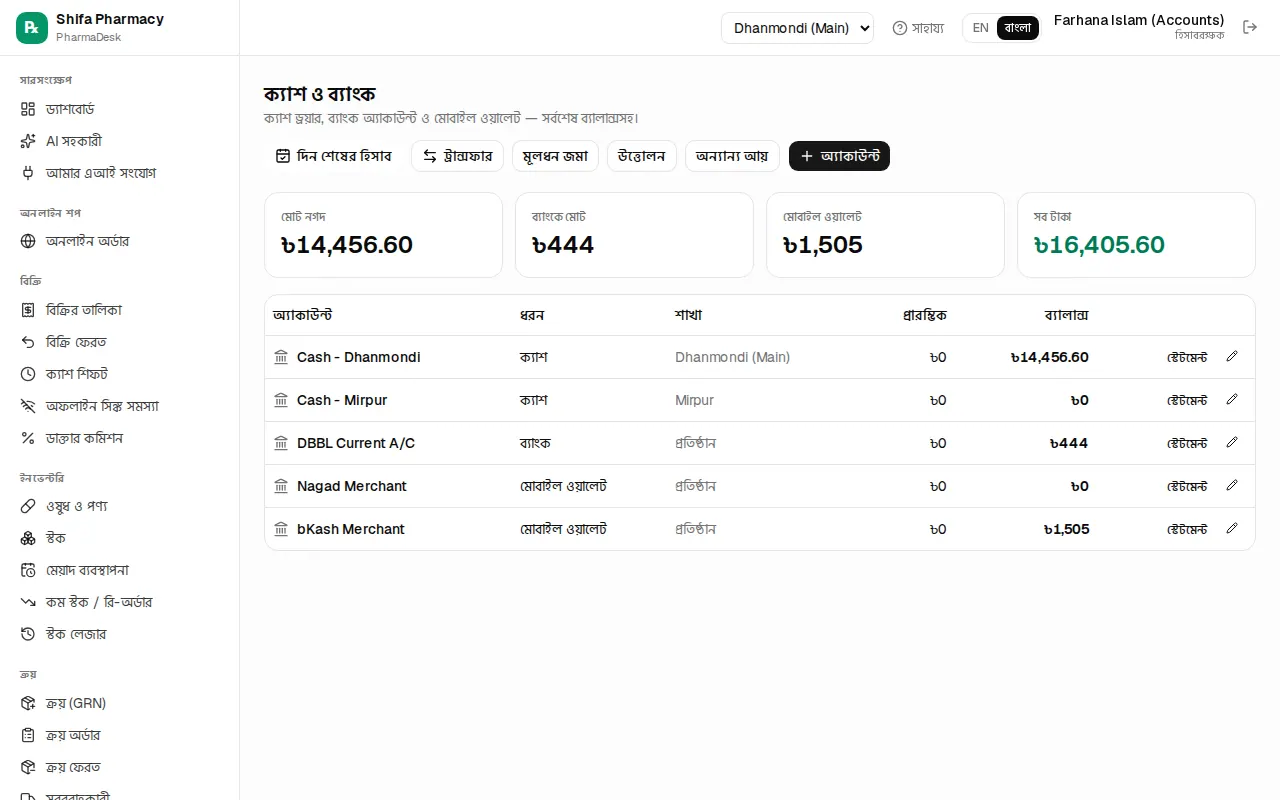Open the Dhanmondi (Main) branch dropdown

tap(797, 28)
